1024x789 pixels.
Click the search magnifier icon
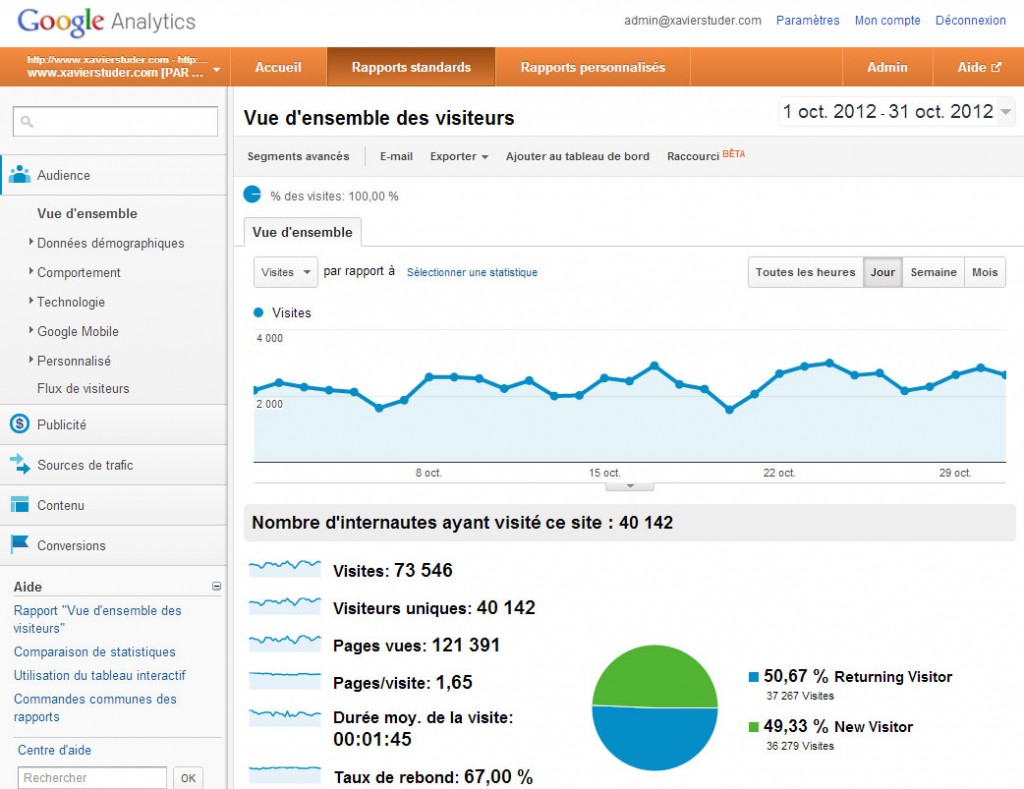[x=27, y=121]
